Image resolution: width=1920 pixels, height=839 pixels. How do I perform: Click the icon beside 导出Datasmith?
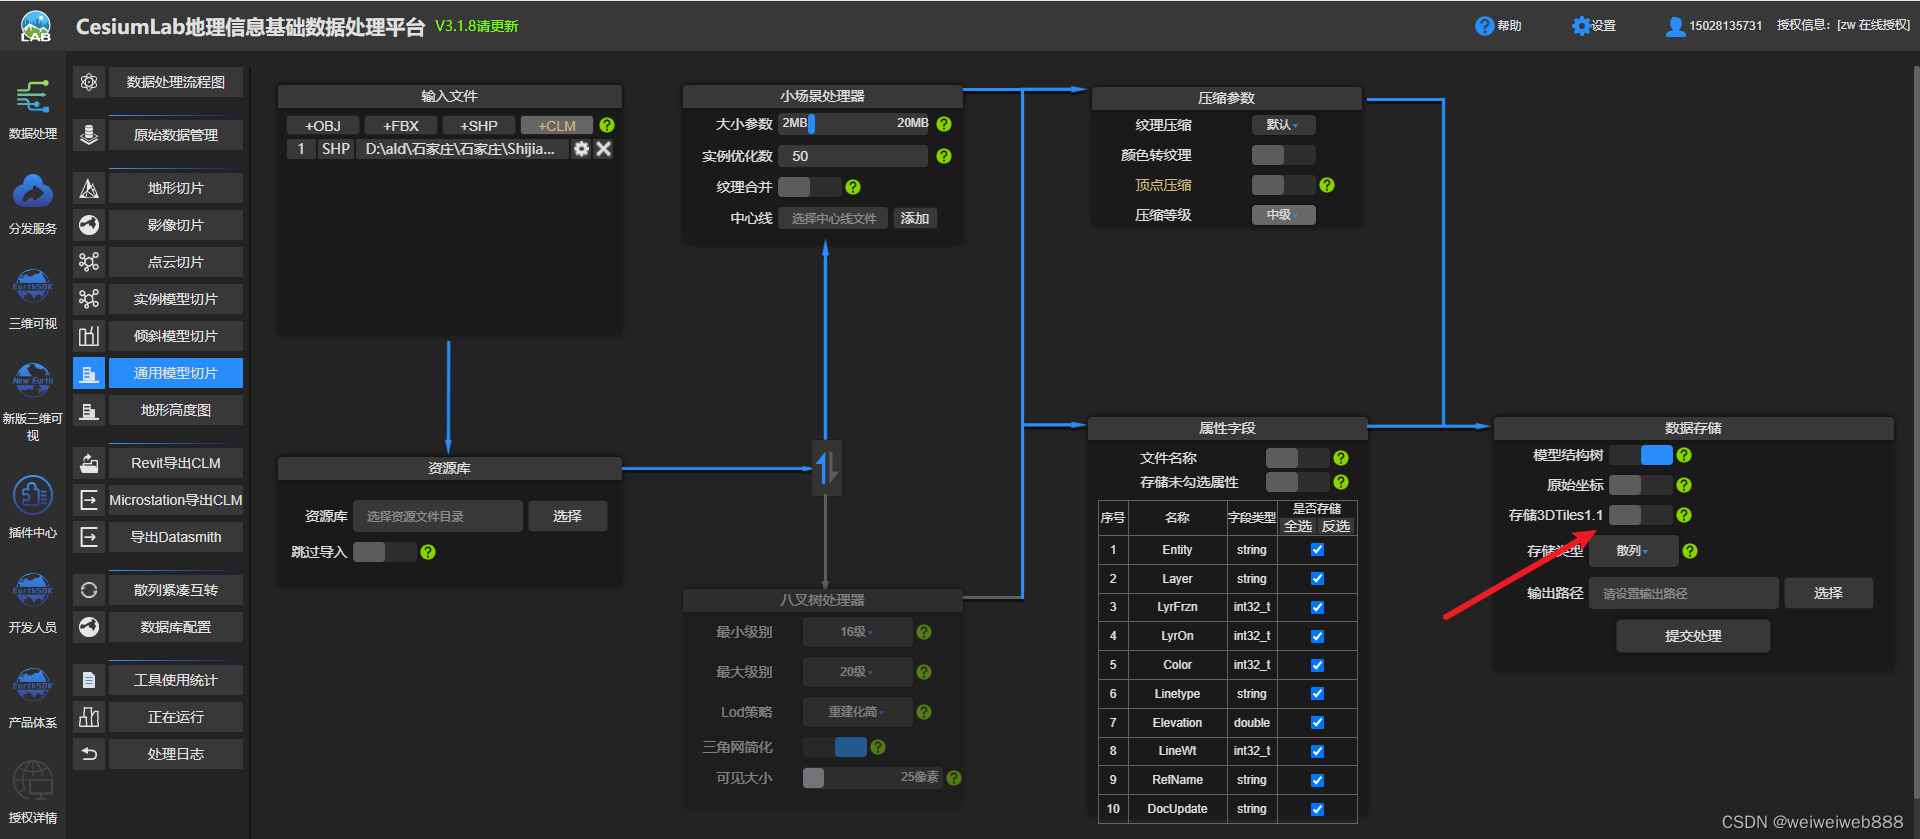(89, 537)
